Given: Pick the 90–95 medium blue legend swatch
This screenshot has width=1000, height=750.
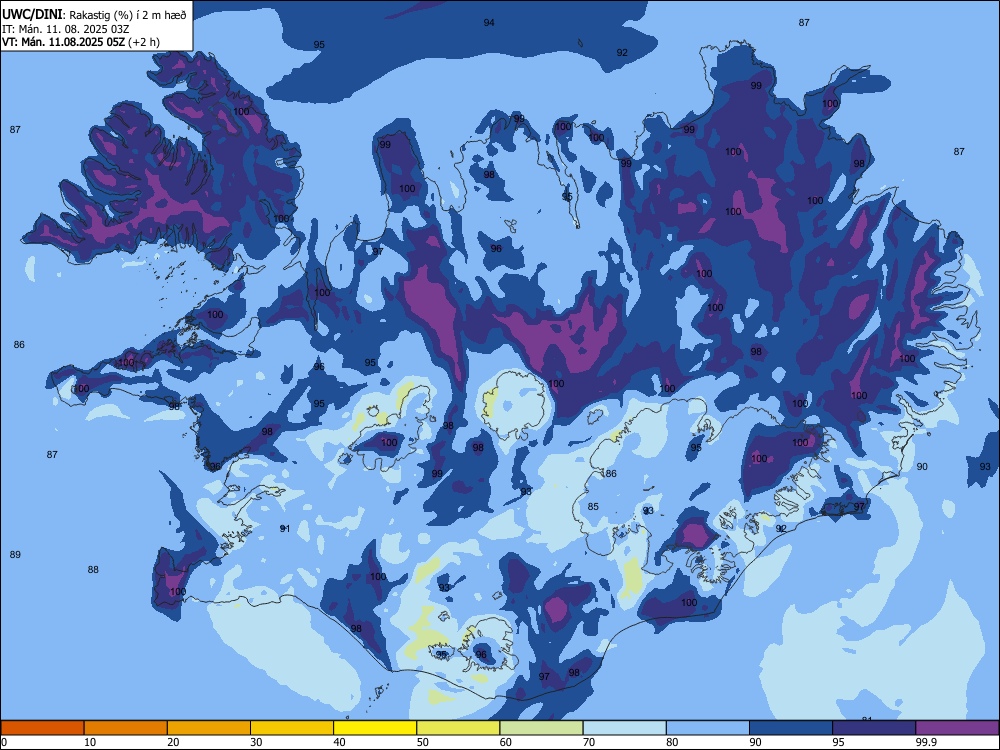Looking at the screenshot, I should click(791, 728).
